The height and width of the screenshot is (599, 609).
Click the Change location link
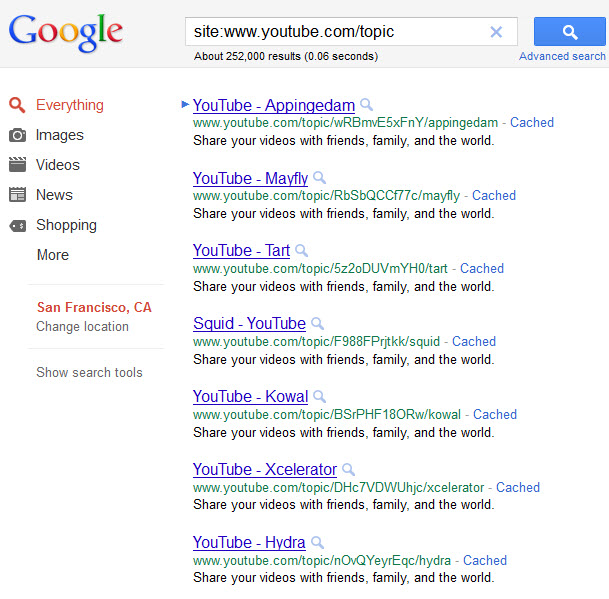tap(82, 326)
